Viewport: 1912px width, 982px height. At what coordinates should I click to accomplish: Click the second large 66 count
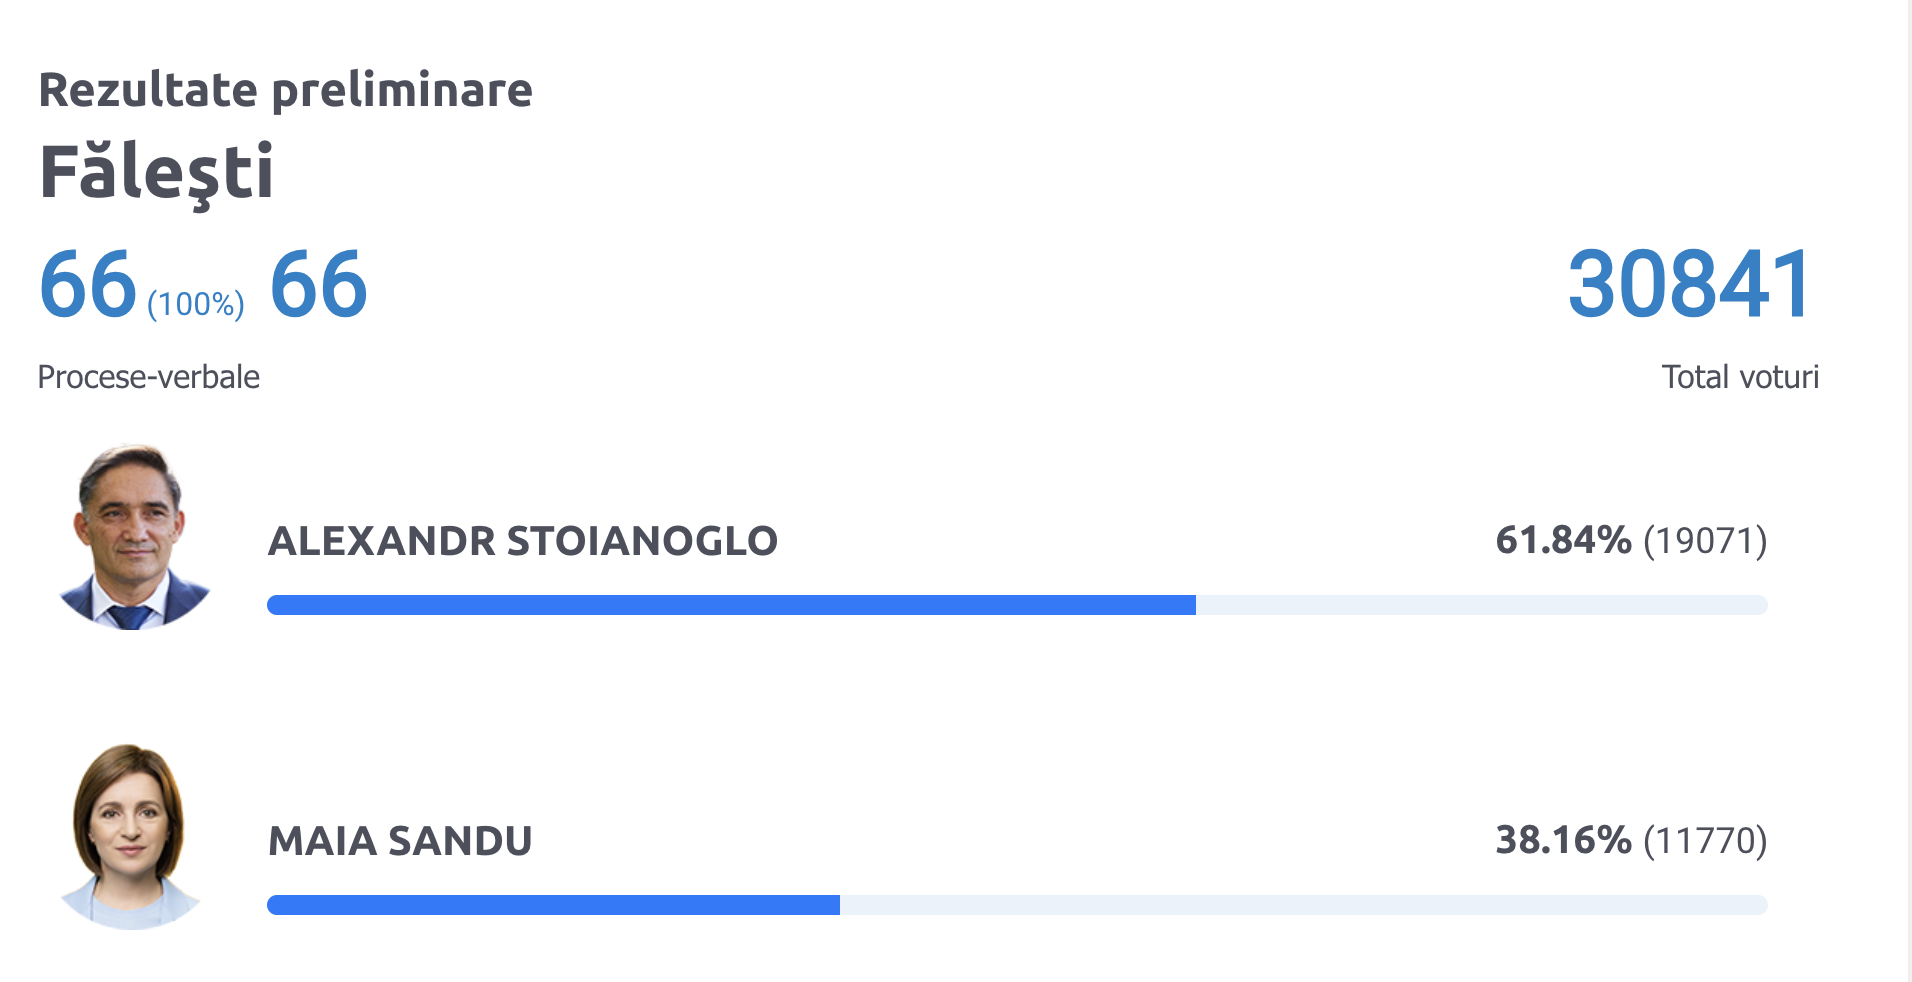click(319, 285)
